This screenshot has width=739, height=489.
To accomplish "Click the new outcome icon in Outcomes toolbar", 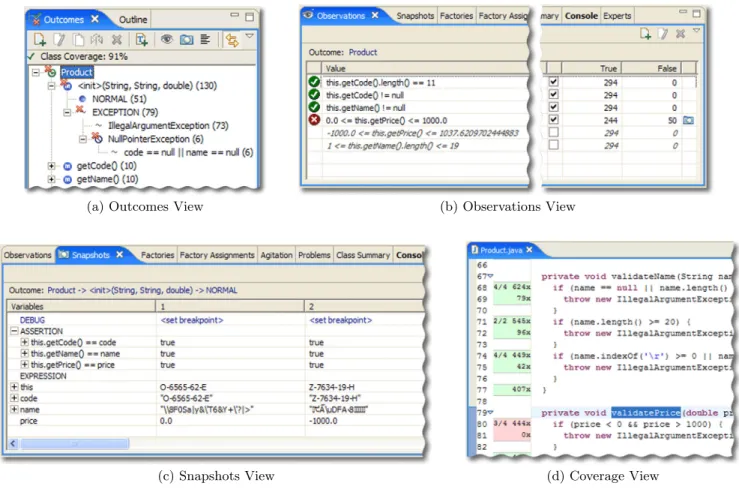I will pos(40,40).
